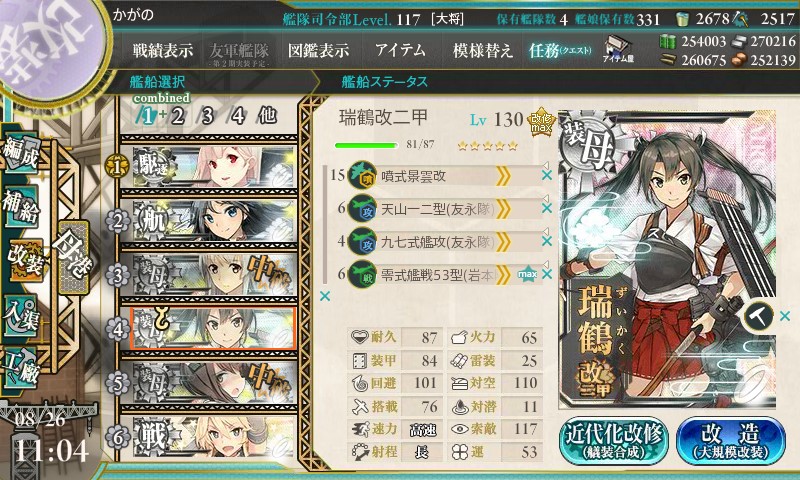Expand 九七式艦攻(友永隊) slot chevron arrows

[x=503, y=242]
